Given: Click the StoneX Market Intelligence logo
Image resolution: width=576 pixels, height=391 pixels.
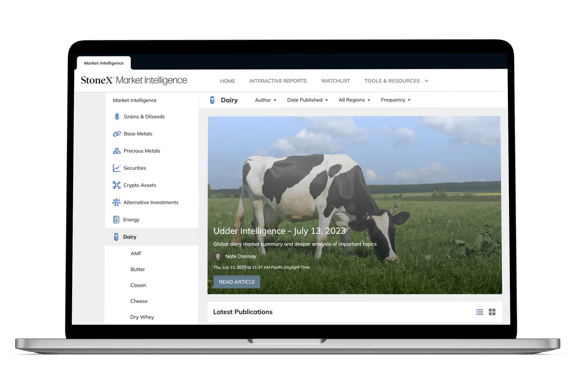Looking at the screenshot, I should [134, 80].
